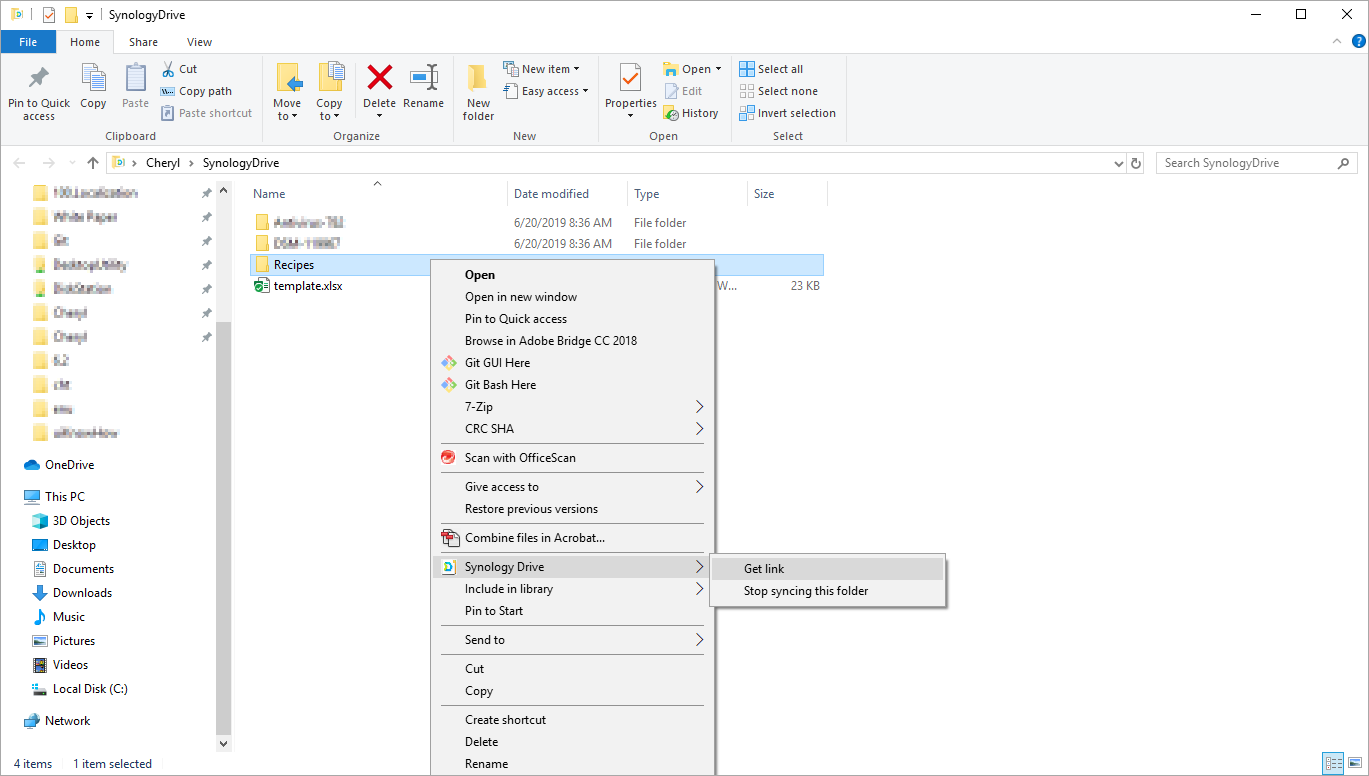Viewport: 1369px width, 776px height.
Task: Switch to the View ribbon tab
Action: tap(198, 42)
